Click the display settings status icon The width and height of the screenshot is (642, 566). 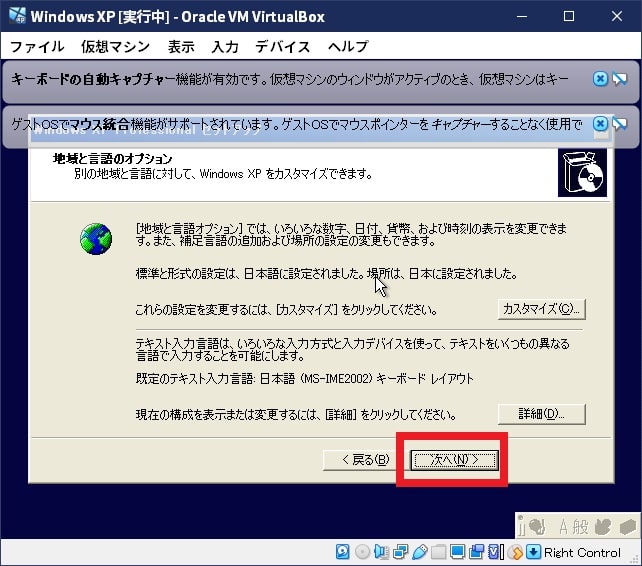[457, 552]
